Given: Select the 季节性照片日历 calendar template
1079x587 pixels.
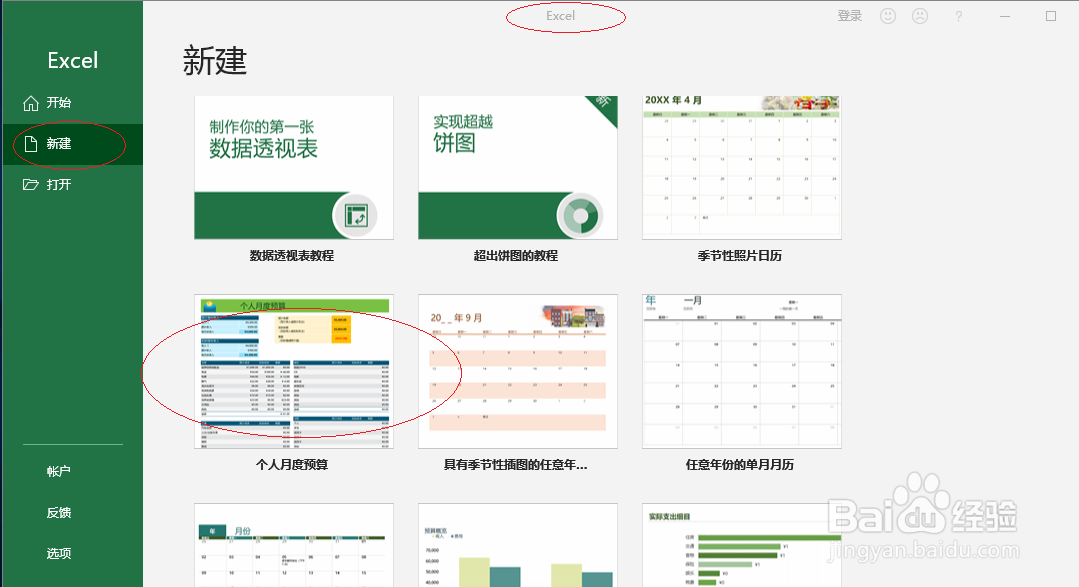Looking at the screenshot, I should click(x=742, y=168).
